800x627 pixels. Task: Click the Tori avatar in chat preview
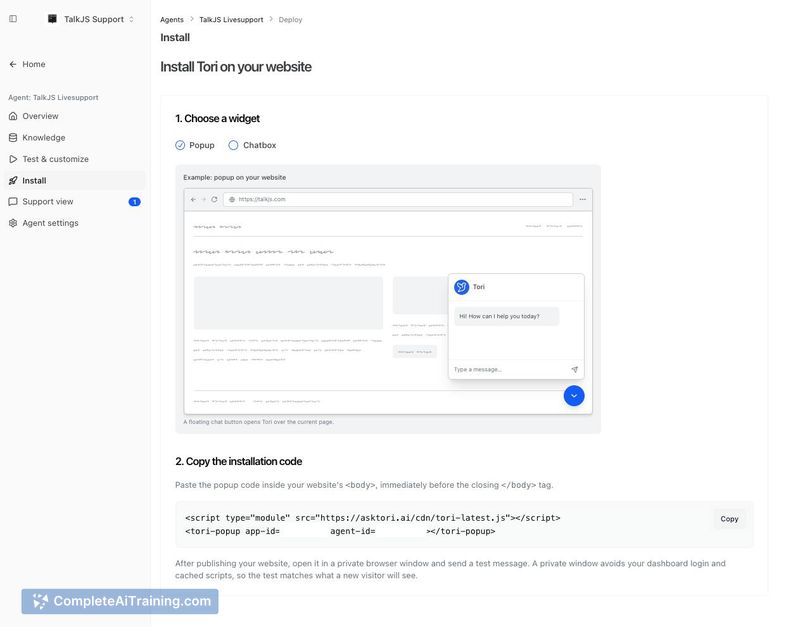pos(462,287)
